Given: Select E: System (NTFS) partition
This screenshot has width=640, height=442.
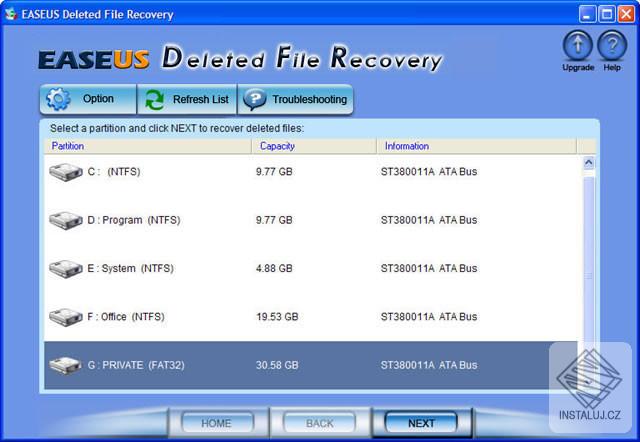Looking at the screenshot, I should coord(311,269).
